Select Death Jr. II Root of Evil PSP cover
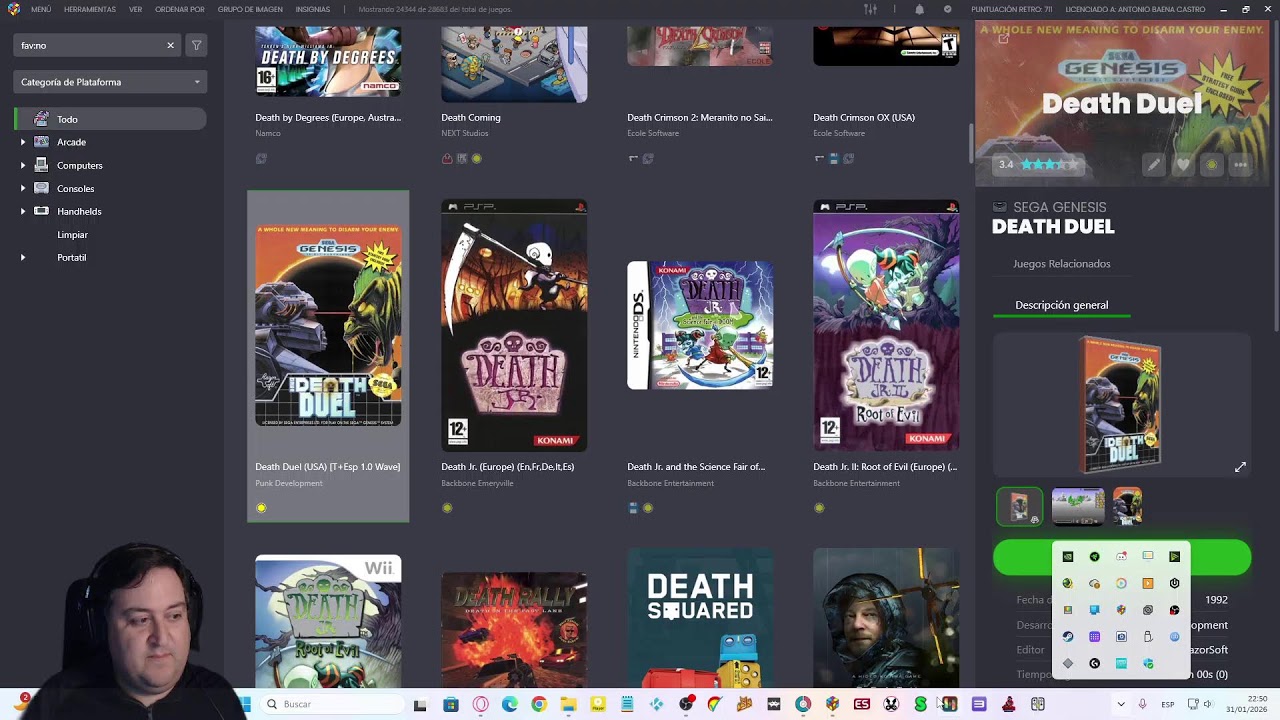 pyautogui.click(x=886, y=326)
